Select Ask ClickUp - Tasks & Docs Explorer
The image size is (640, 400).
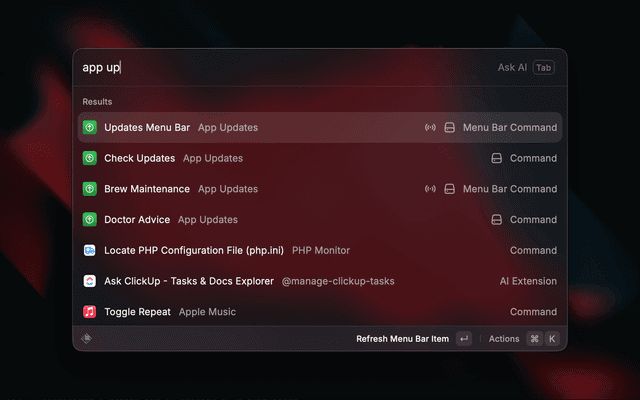click(320, 281)
